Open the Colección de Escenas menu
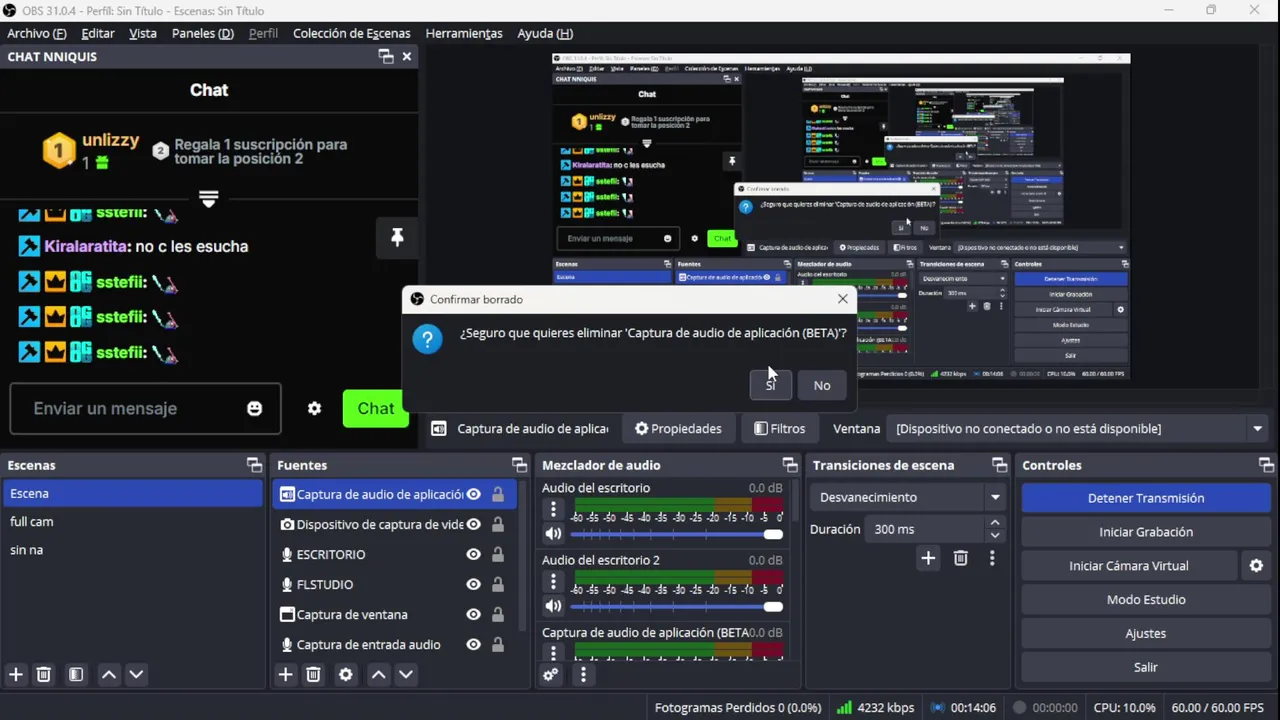 pyautogui.click(x=351, y=33)
